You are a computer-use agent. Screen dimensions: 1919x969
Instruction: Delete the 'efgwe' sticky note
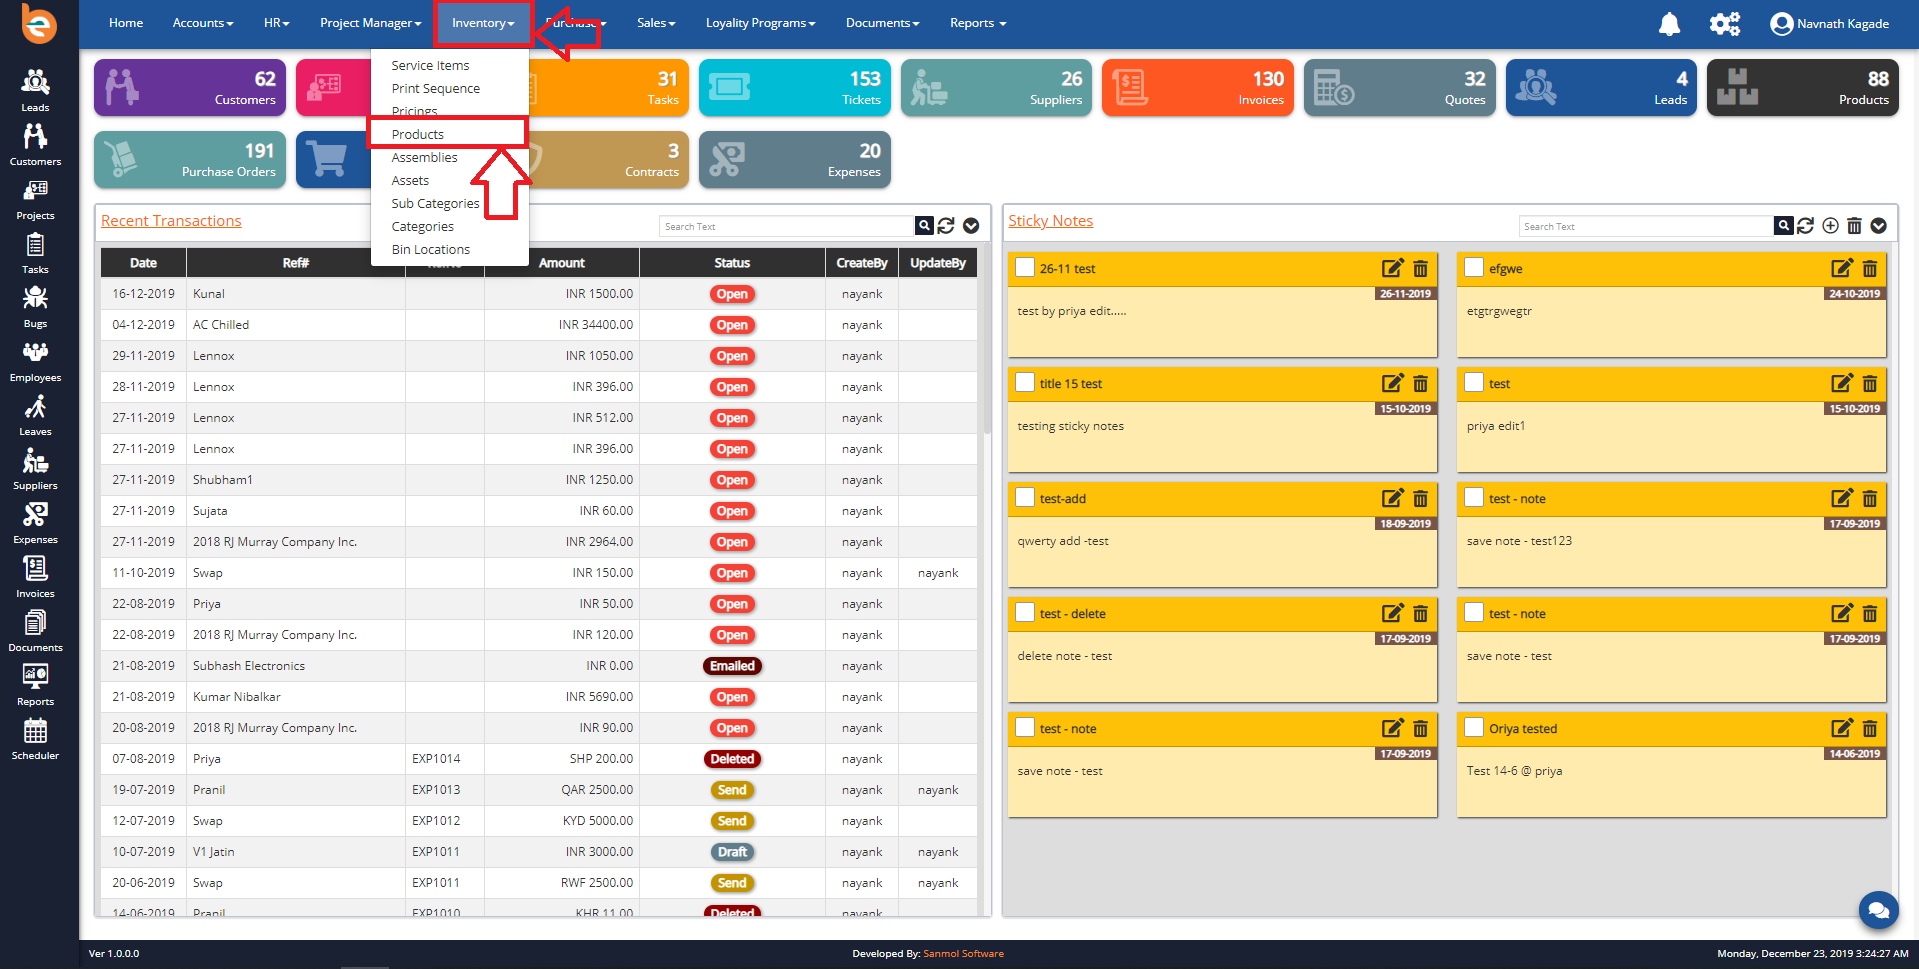[x=1869, y=268]
